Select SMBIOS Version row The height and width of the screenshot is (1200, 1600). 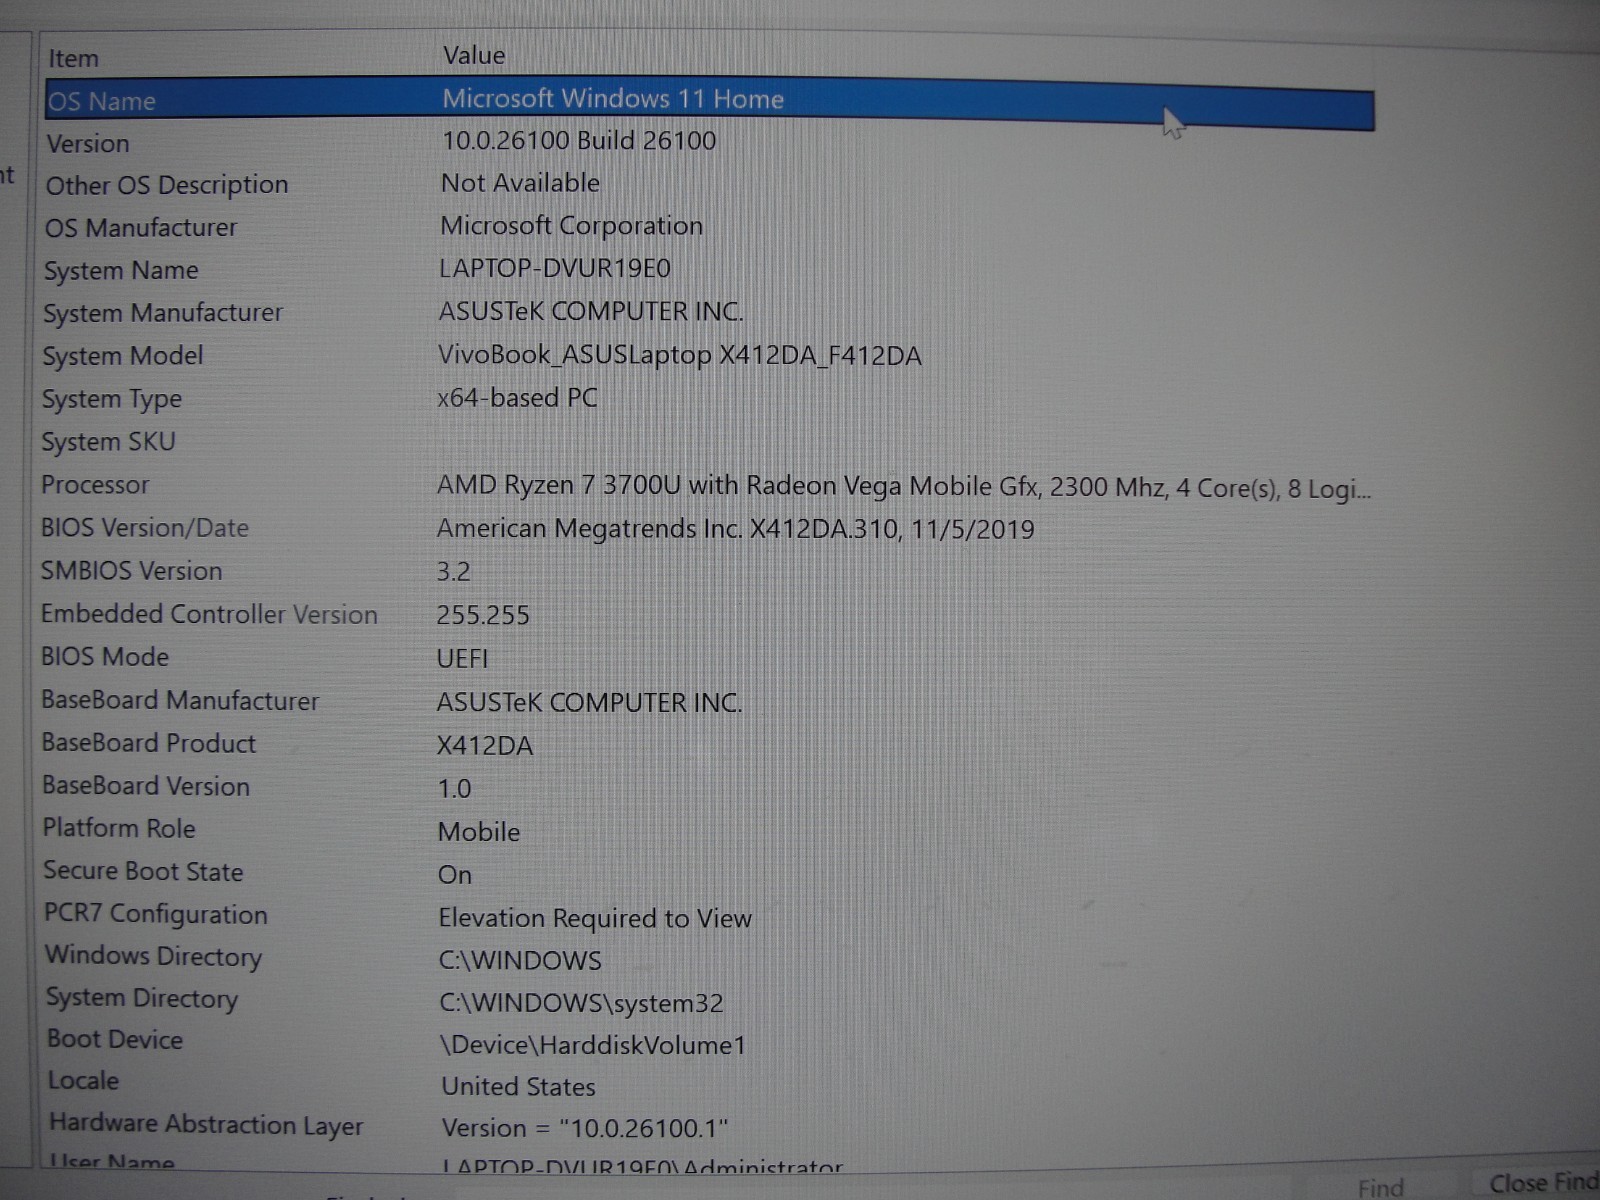(131, 572)
